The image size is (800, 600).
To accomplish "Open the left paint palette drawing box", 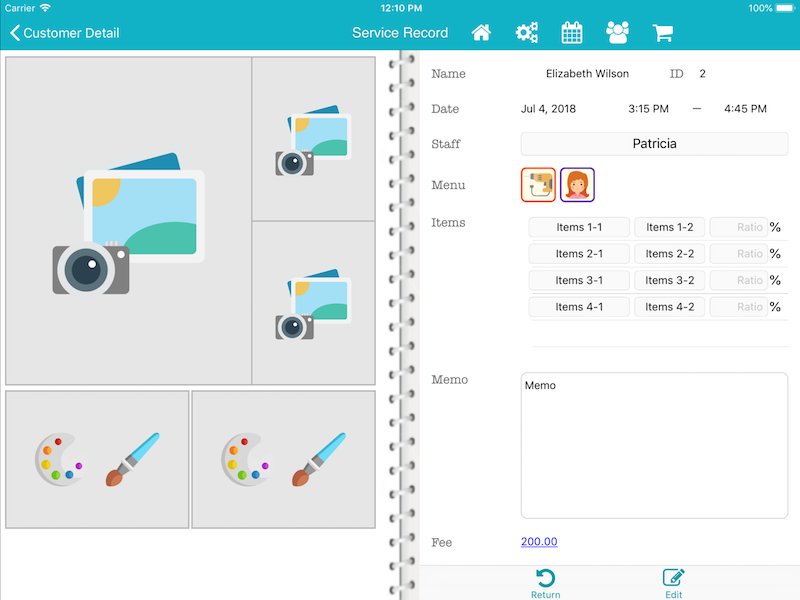I will [x=97, y=460].
